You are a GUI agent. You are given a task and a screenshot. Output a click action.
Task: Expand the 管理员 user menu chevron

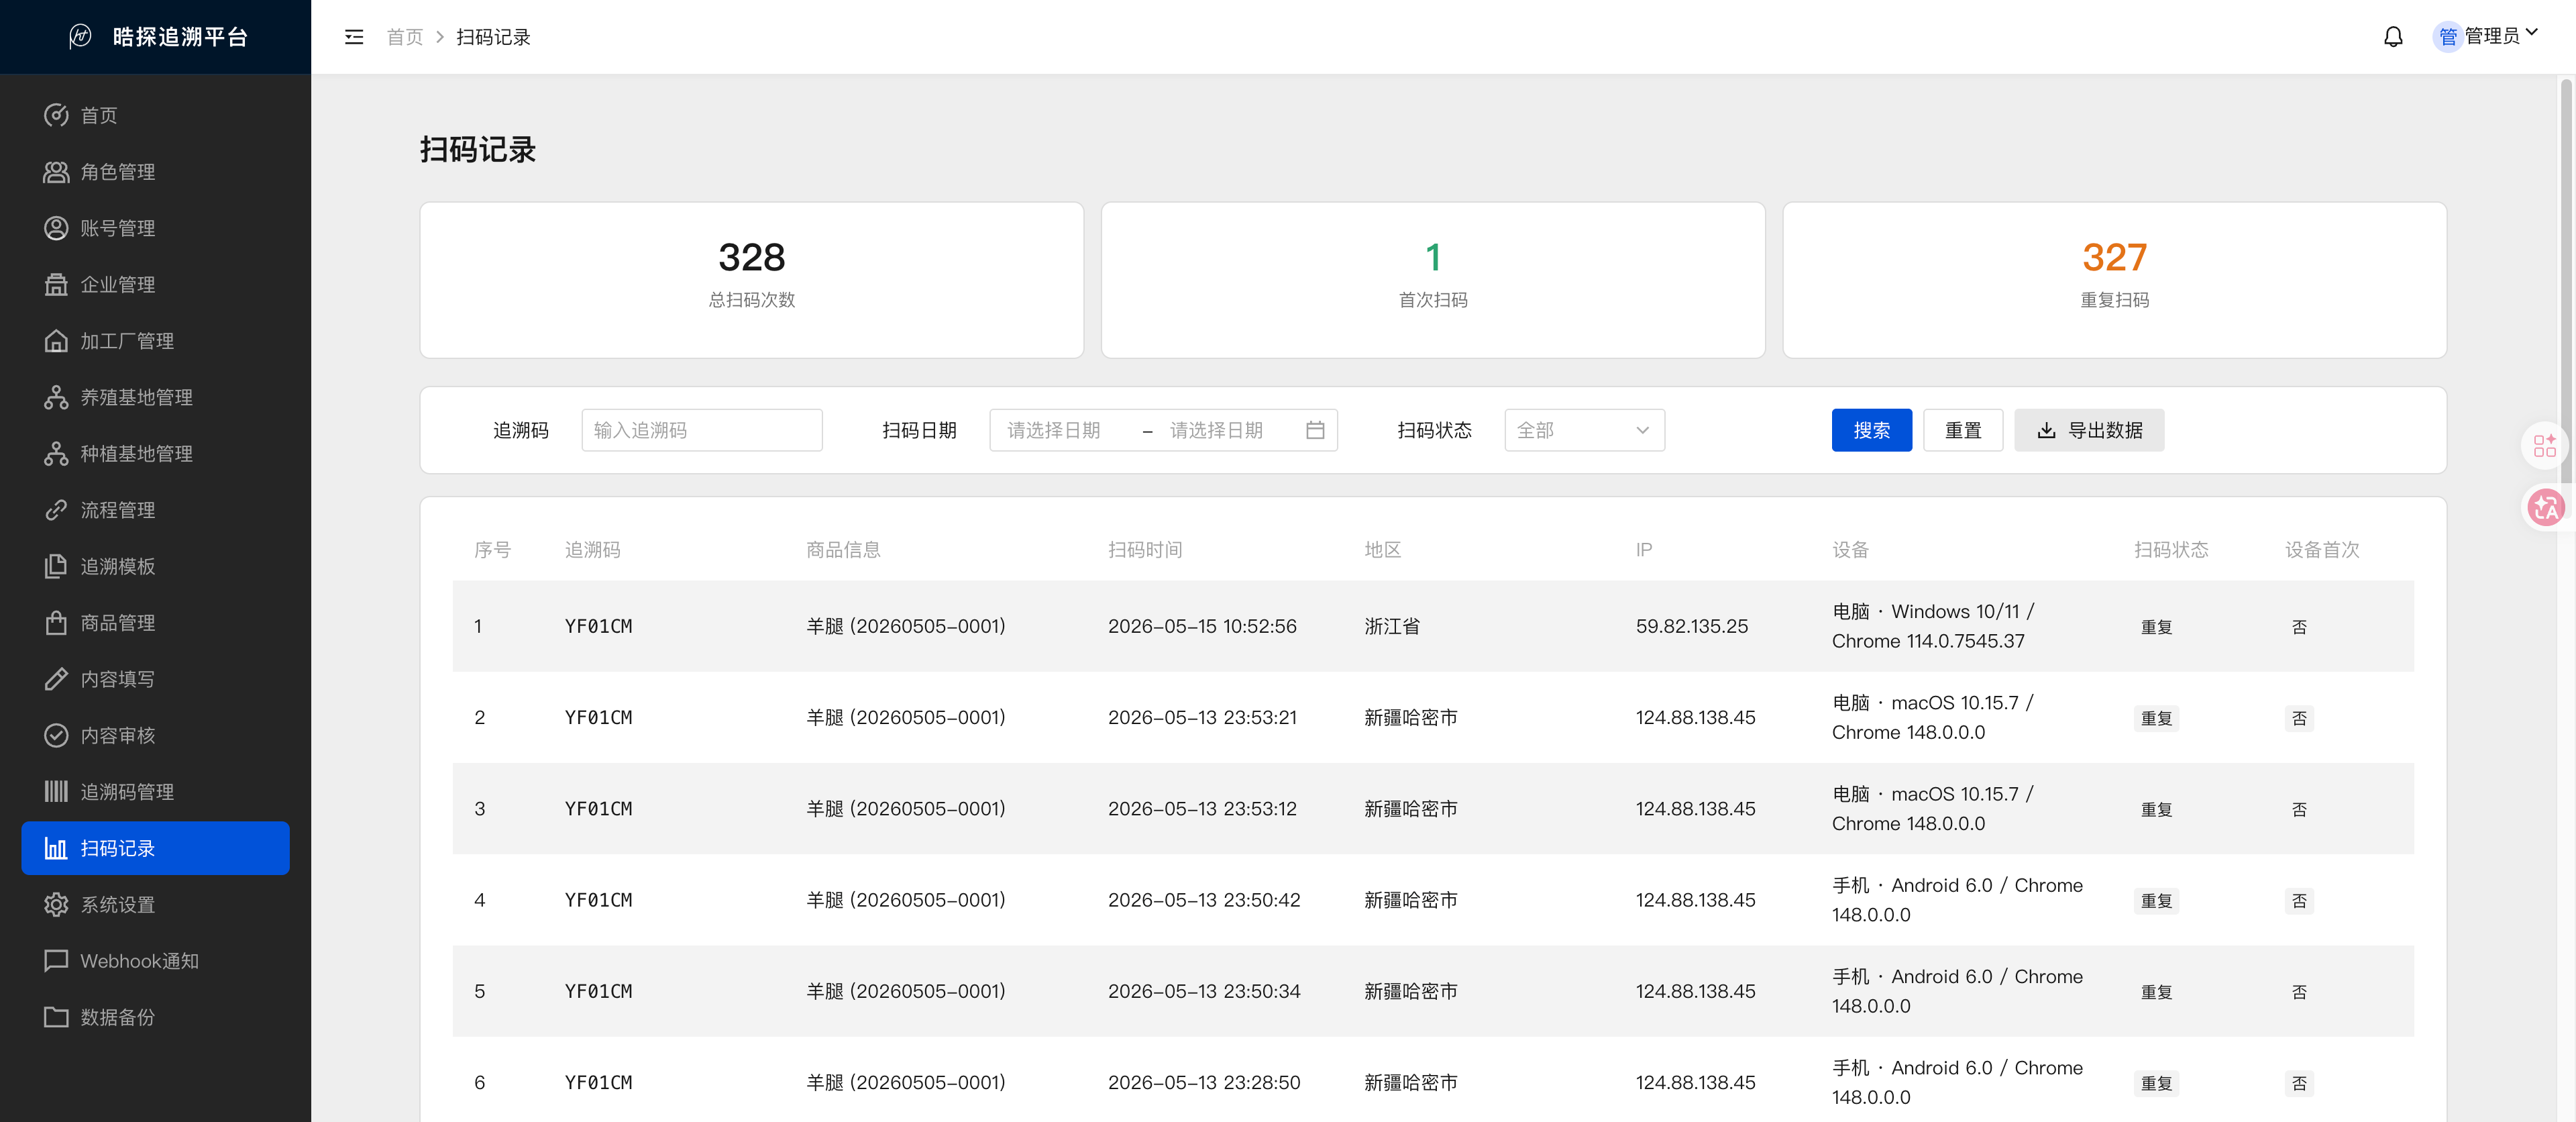click(x=2531, y=33)
